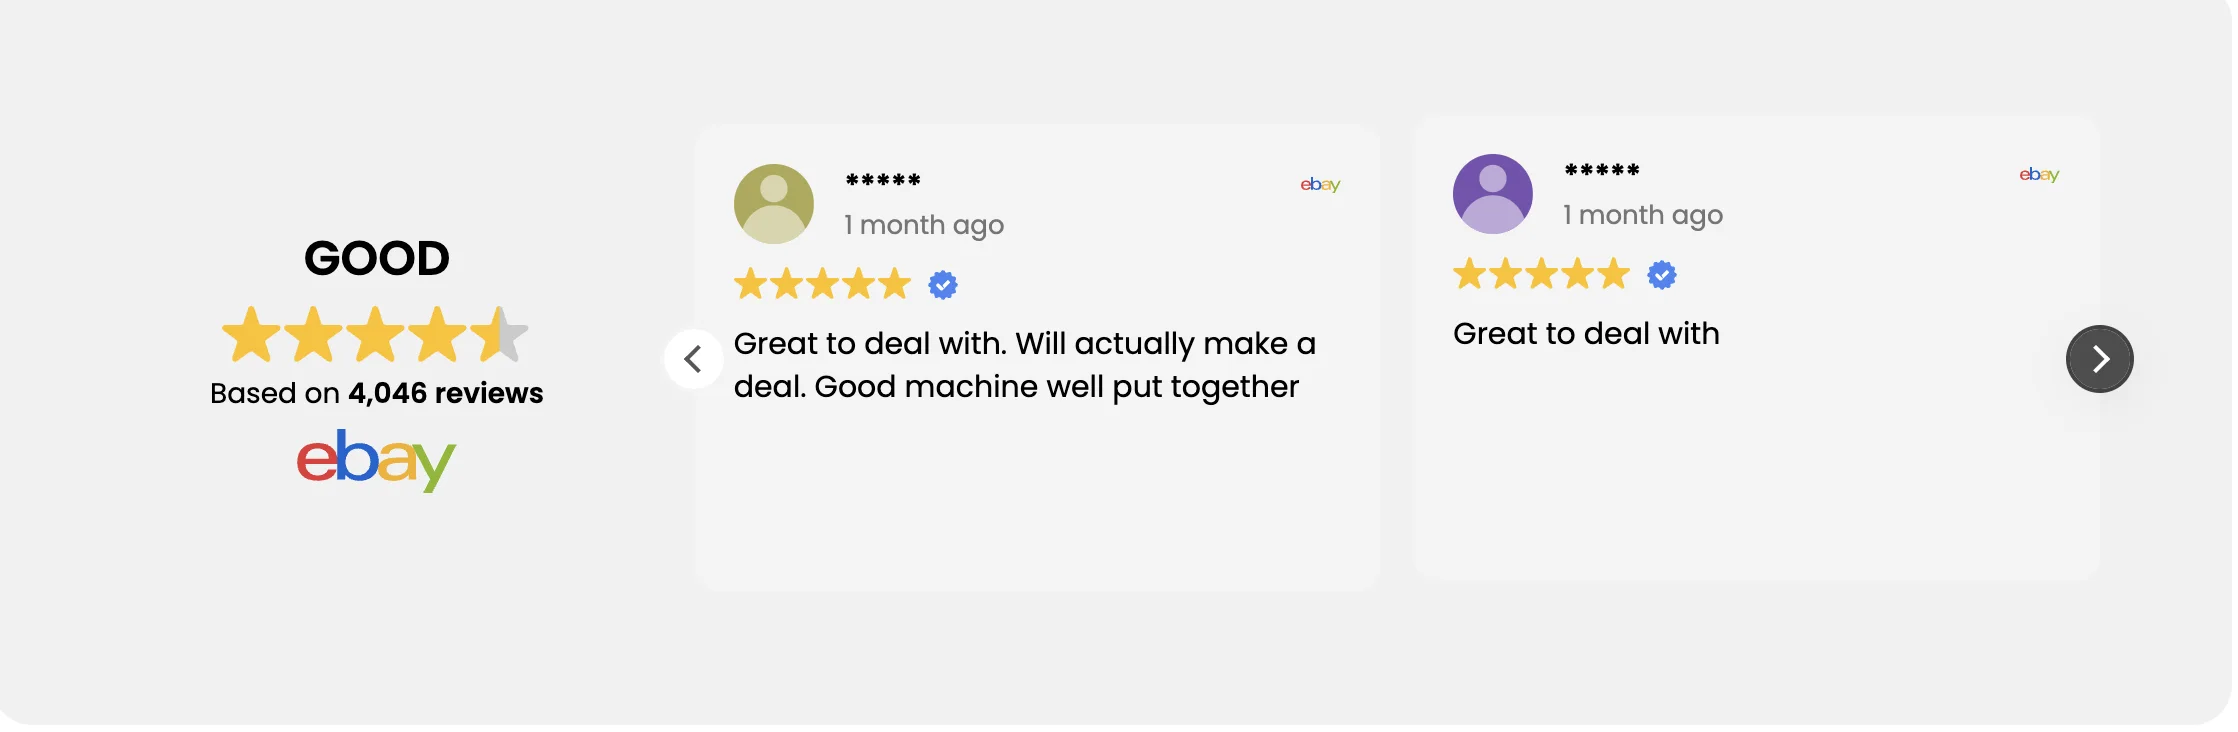Viewport: 2238px width, 732px height.
Task: Click the masked reviewer name on the second review
Action: coord(1602,171)
